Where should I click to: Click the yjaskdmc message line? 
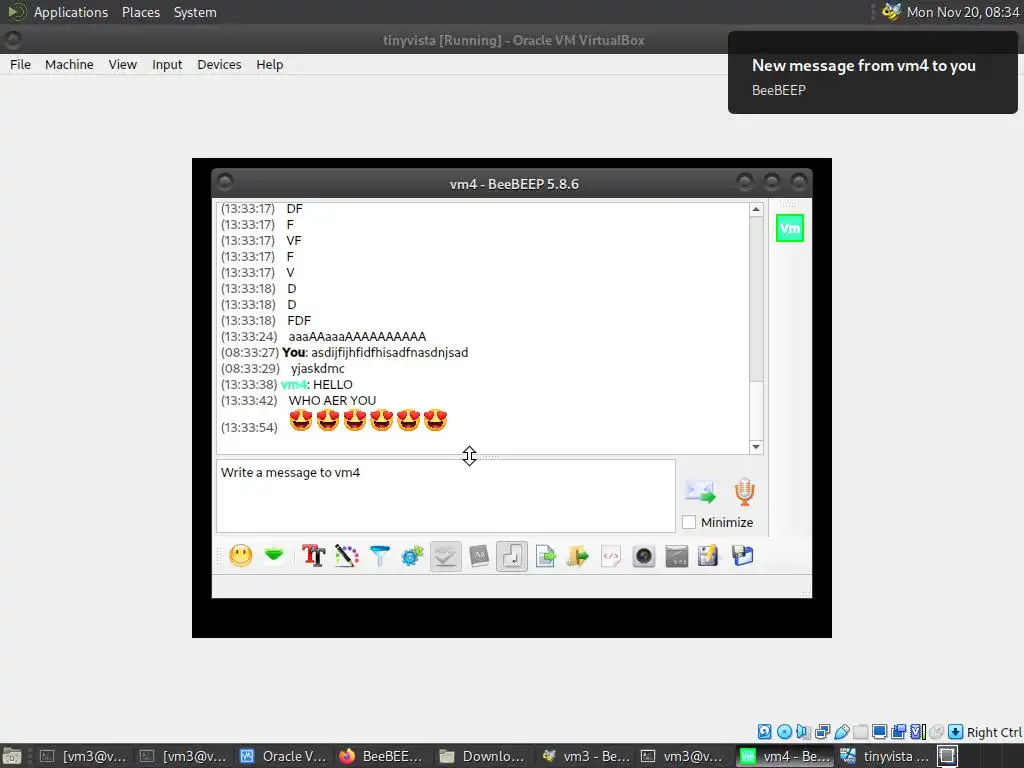(x=317, y=368)
